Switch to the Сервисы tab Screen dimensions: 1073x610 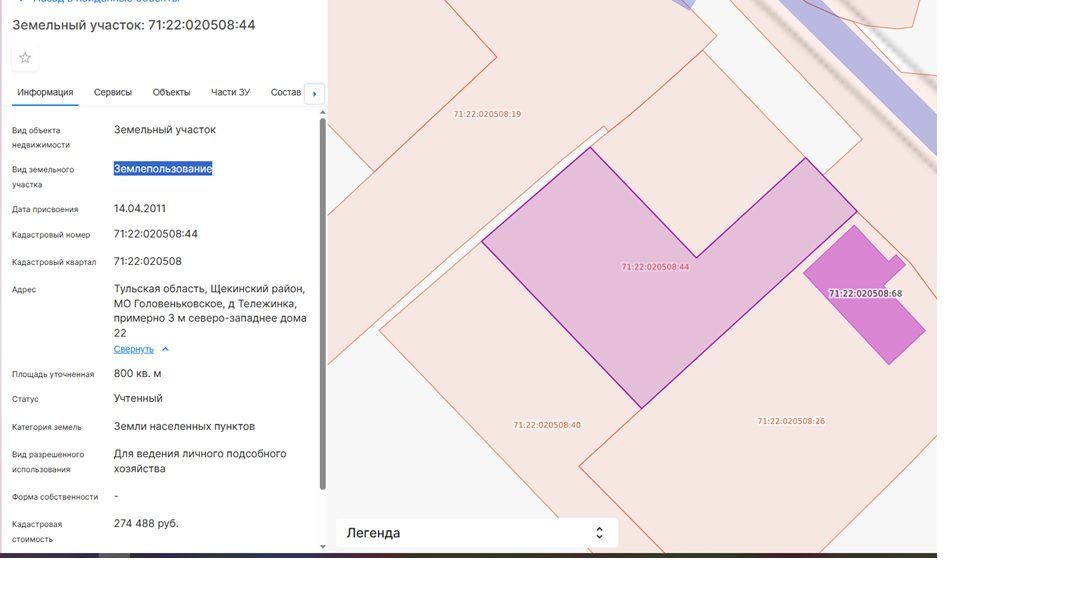click(113, 92)
